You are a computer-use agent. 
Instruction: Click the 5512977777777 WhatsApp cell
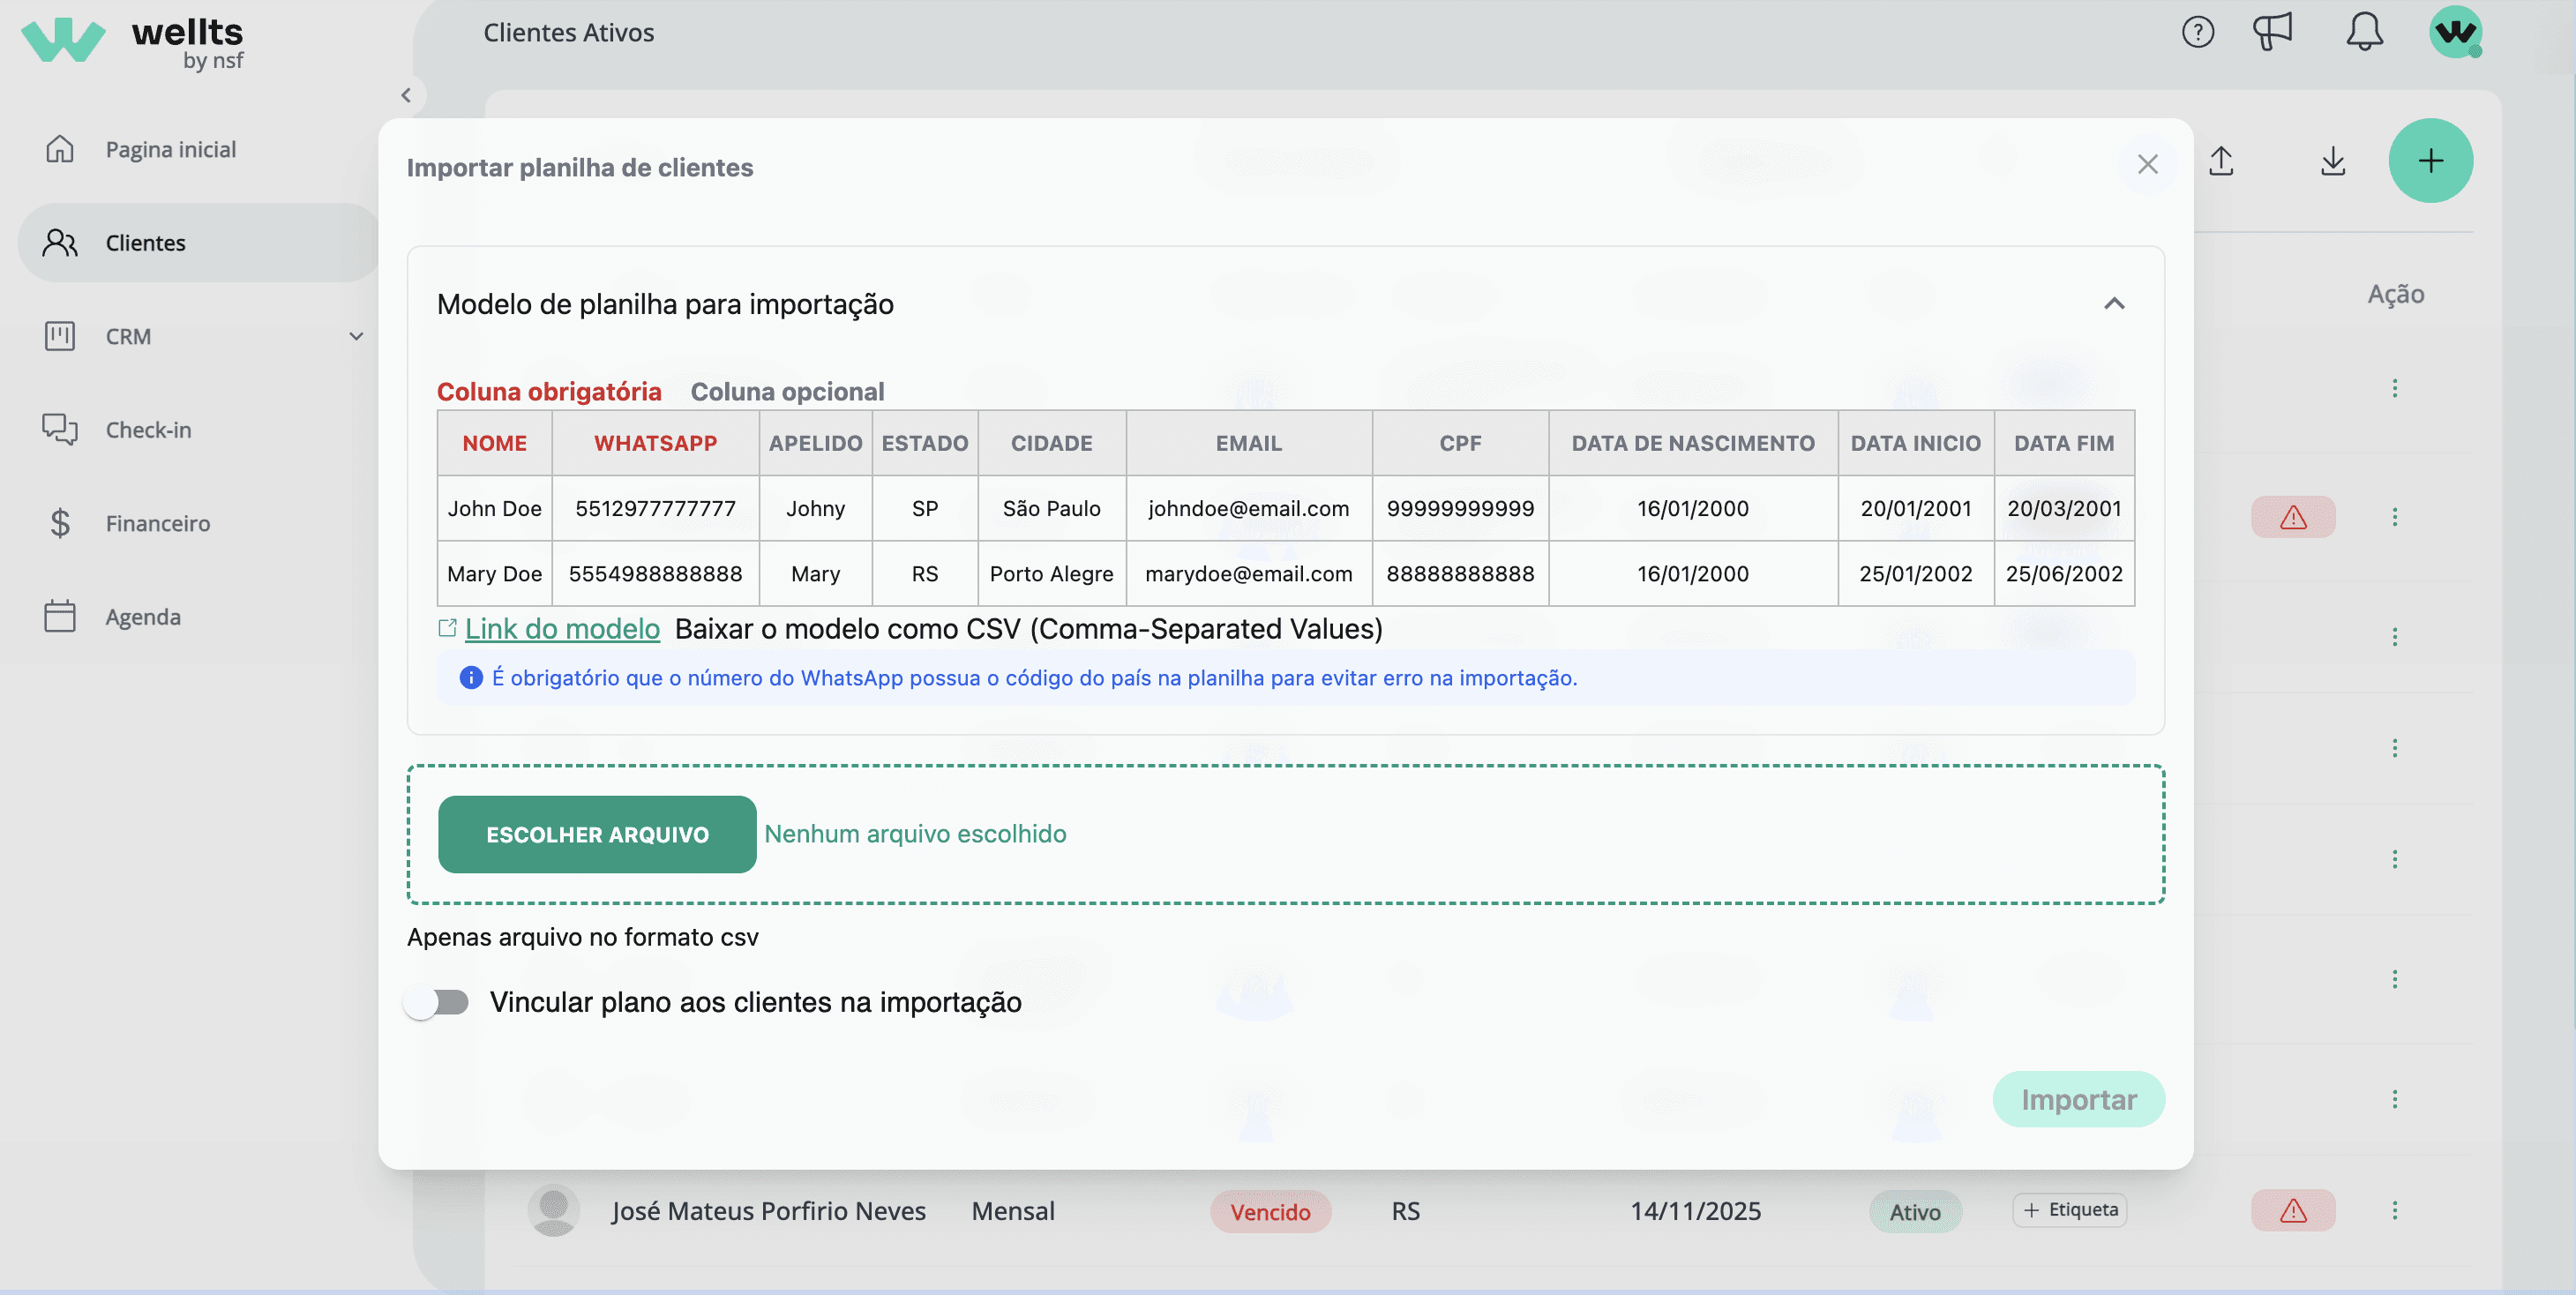click(655, 509)
